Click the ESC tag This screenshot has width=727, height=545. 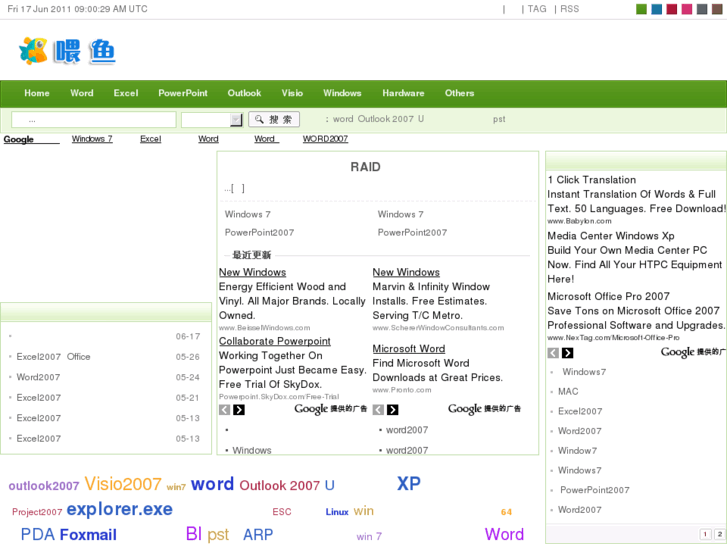click(x=282, y=512)
